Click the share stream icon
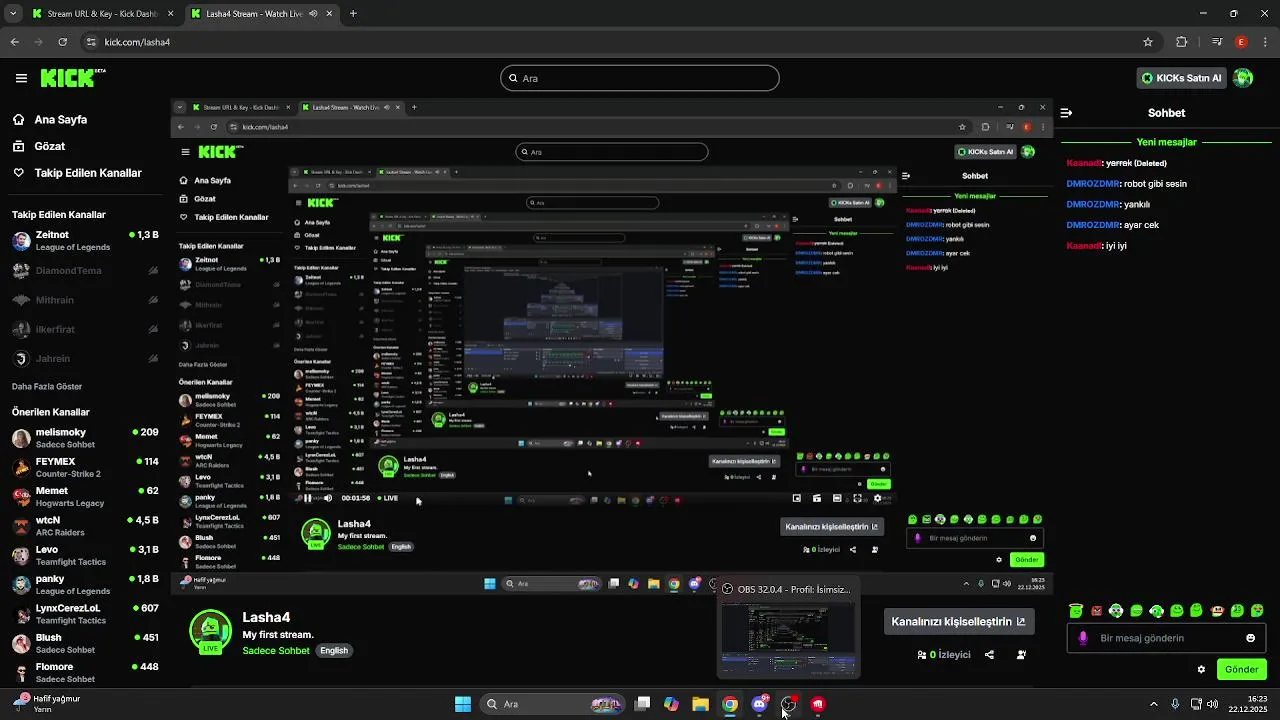The width and height of the screenshot is (1280, 720). tap(989, 655)
